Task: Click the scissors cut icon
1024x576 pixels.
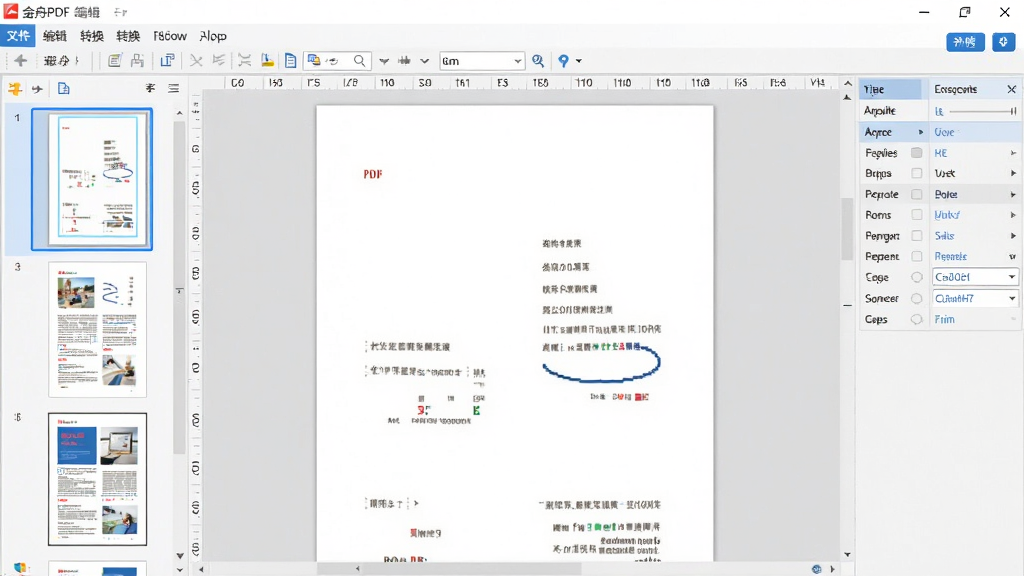Action: pyautogui.click(x=196, y=61)
